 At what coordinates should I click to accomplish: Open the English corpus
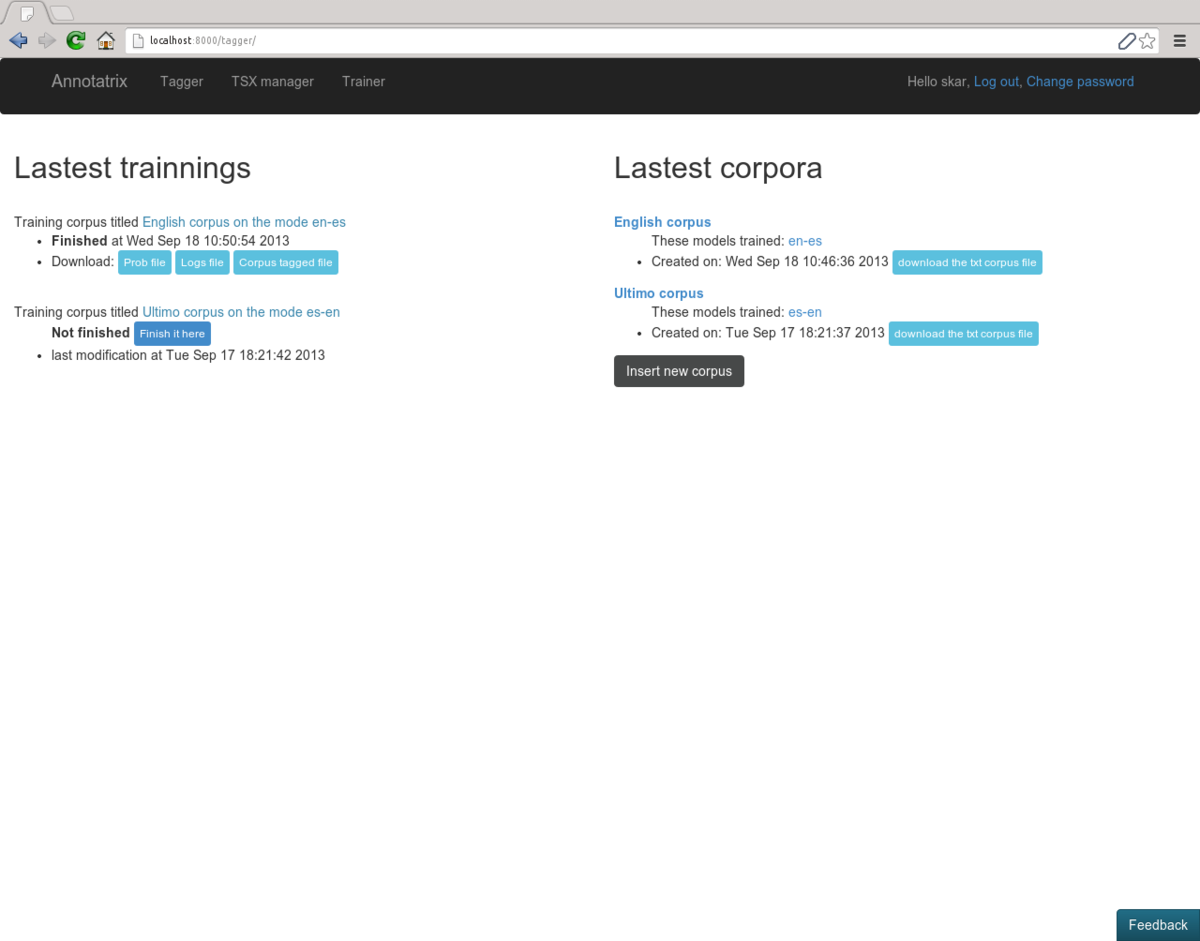pyautogui.click(x=662, y=221)
